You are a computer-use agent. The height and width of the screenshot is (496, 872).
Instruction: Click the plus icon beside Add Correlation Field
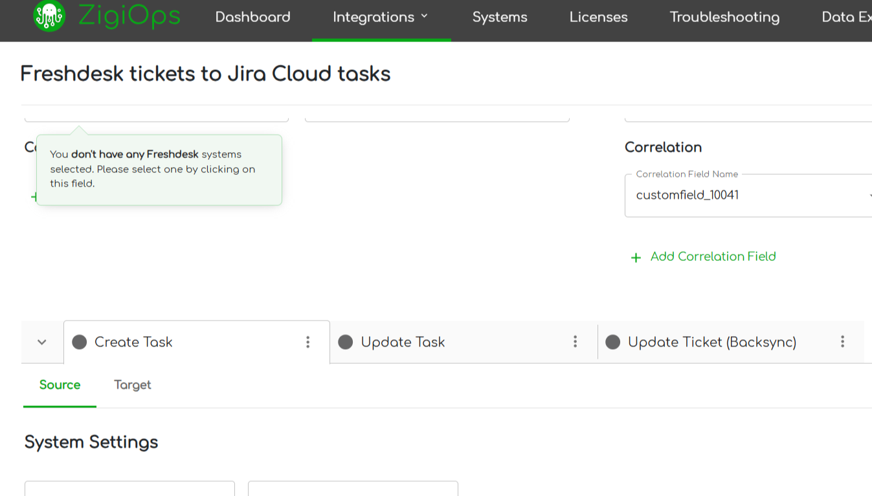pos(635,257)
